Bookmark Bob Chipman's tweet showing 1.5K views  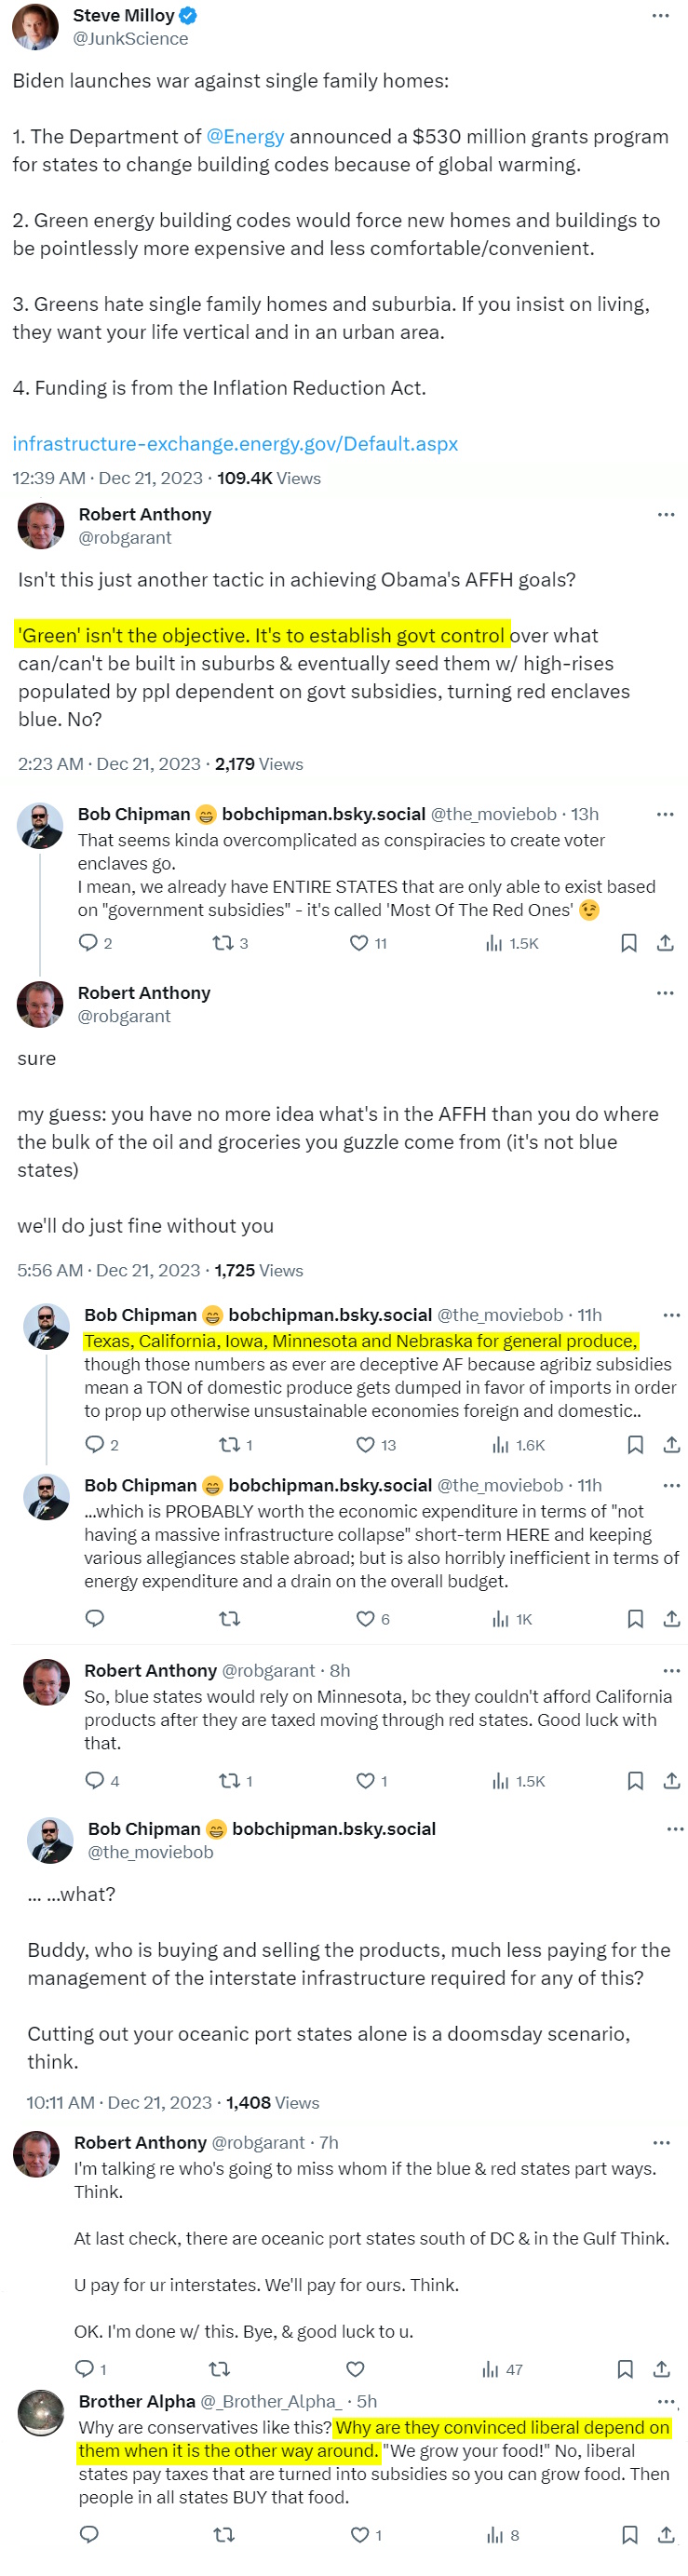tap(629, 942)
